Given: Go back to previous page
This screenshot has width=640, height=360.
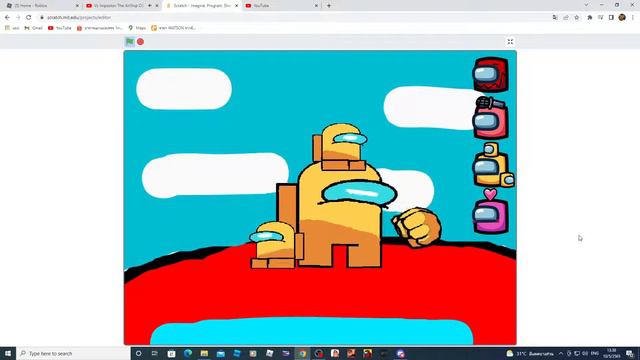Looking at the screenshot, I should [7, 18].
